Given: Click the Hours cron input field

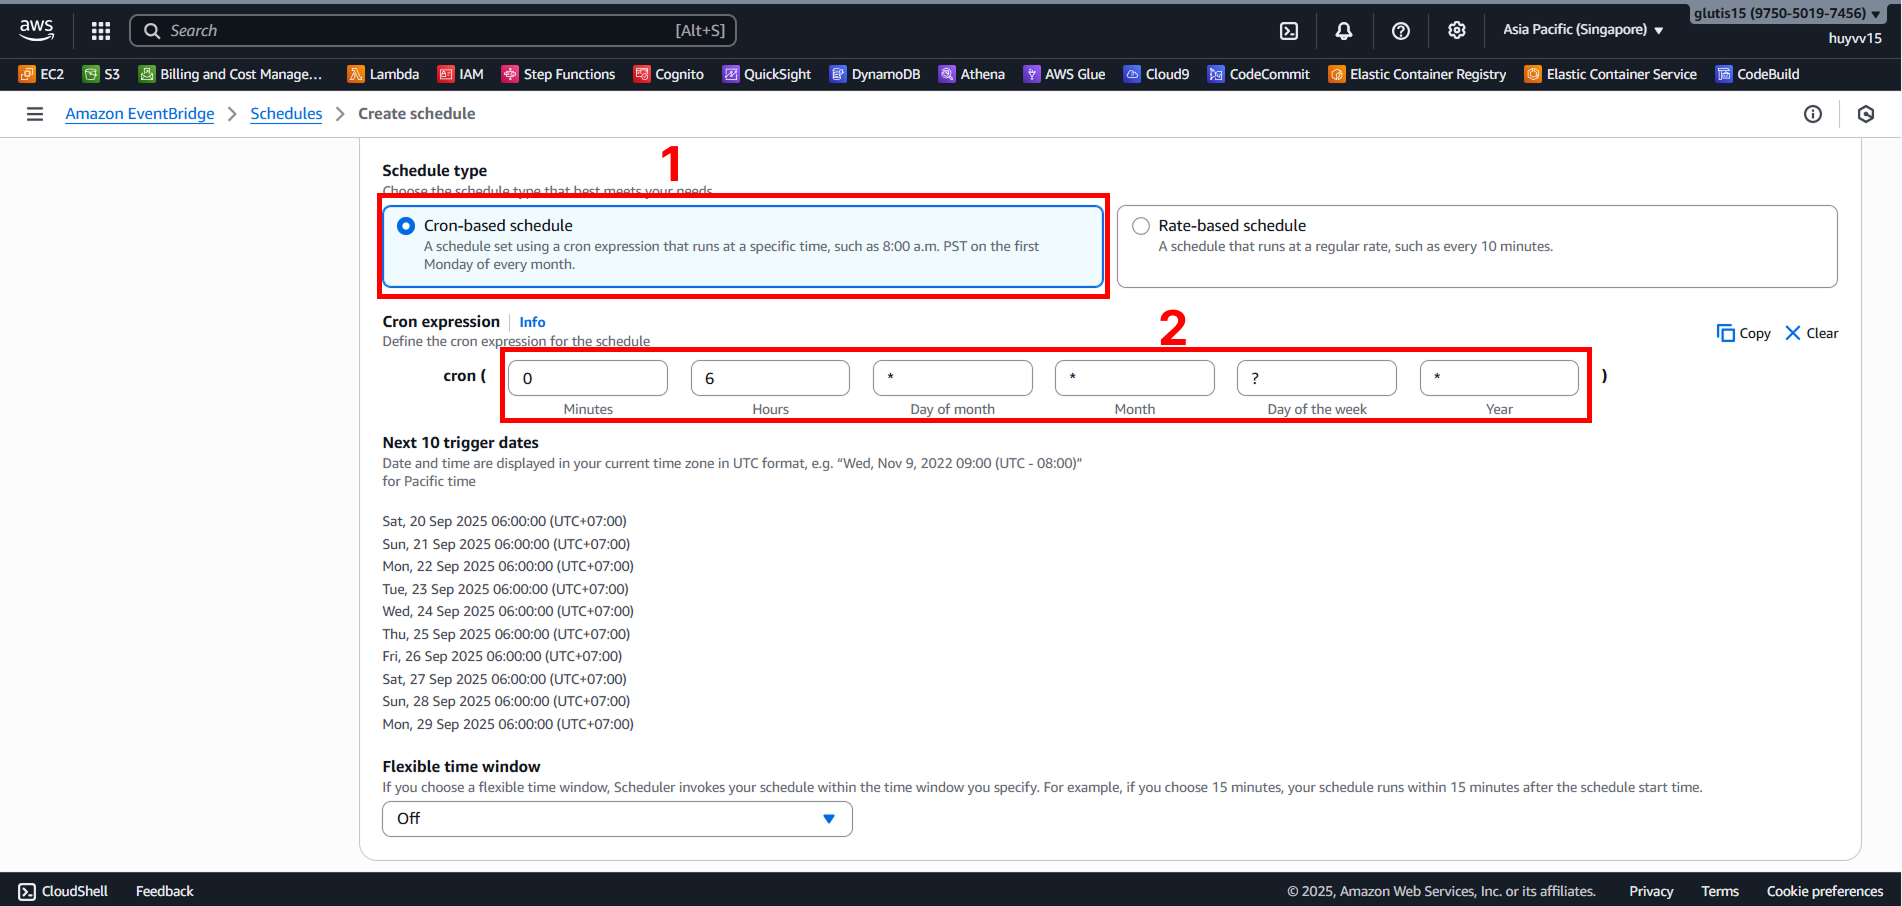Looking at the screenshot, I should (770, 378).
